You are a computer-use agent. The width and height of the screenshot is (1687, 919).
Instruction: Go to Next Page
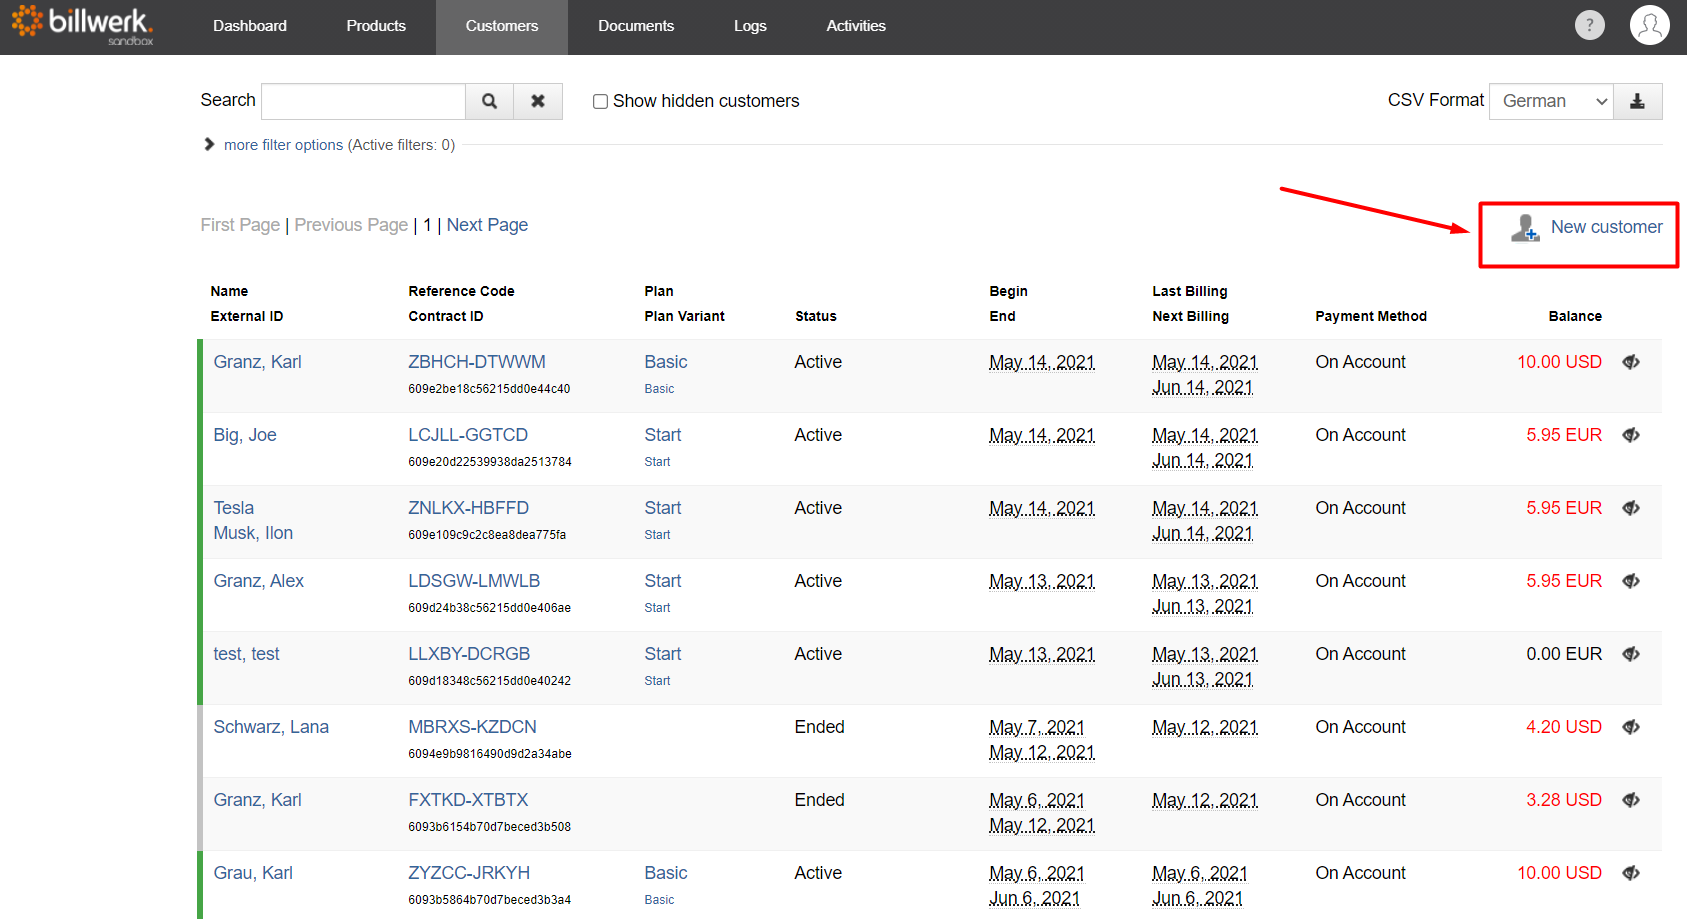click(x=487, y=225)
